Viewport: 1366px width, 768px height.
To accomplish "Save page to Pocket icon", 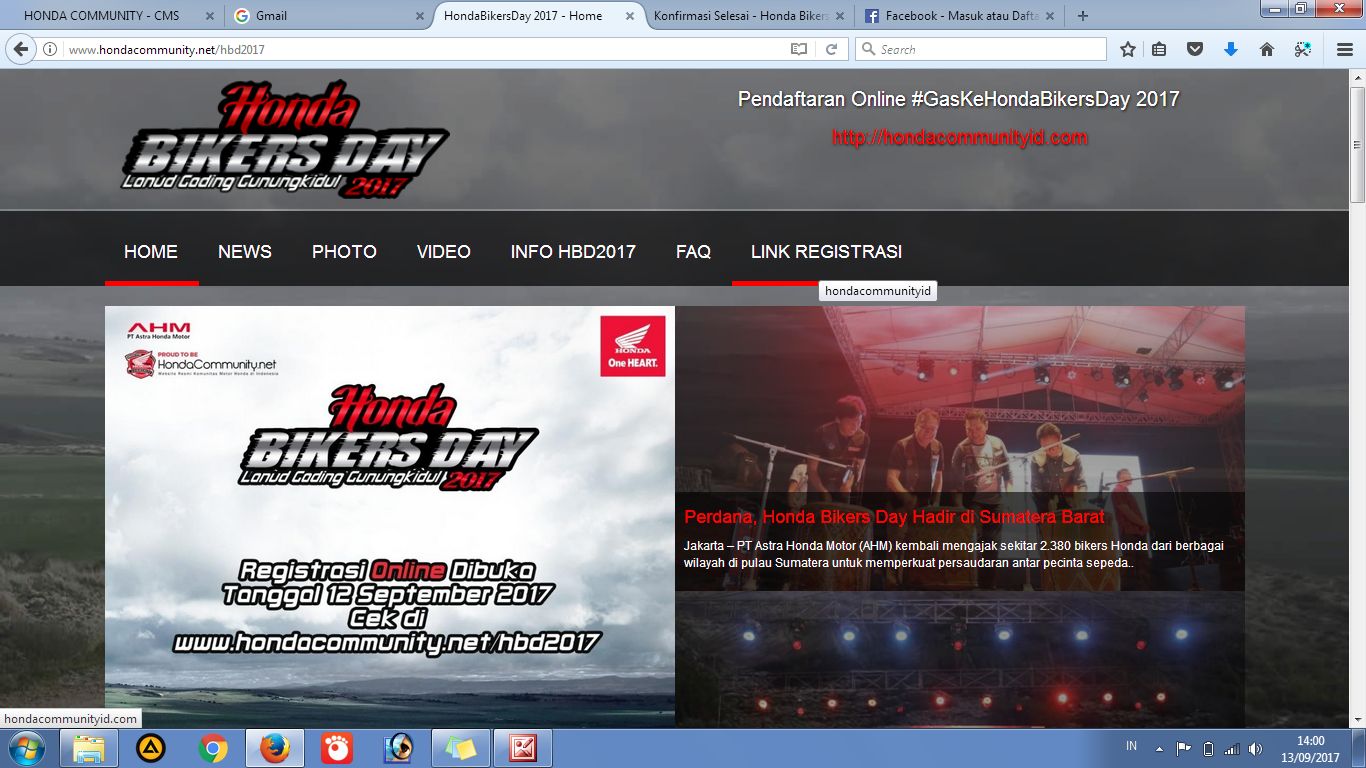I will click(x=1195, y=49).
